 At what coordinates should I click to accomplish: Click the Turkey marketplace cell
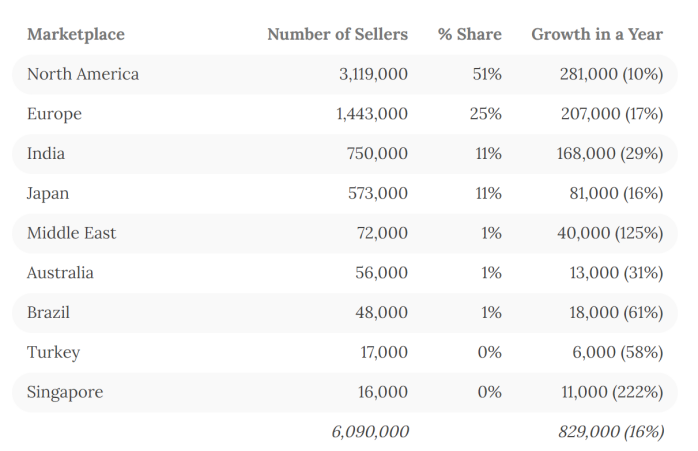pyautogui.click(x=53, y=352)
